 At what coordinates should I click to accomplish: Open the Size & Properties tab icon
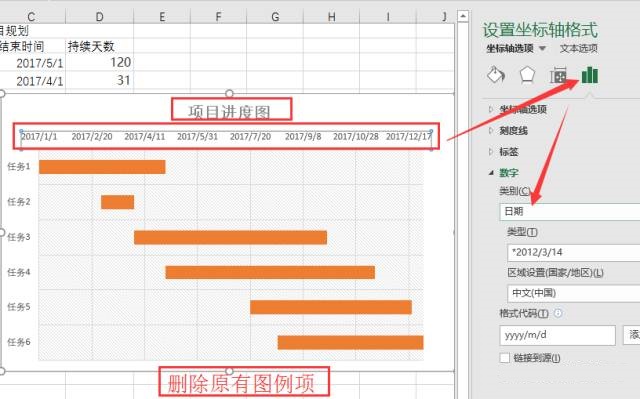558,75
